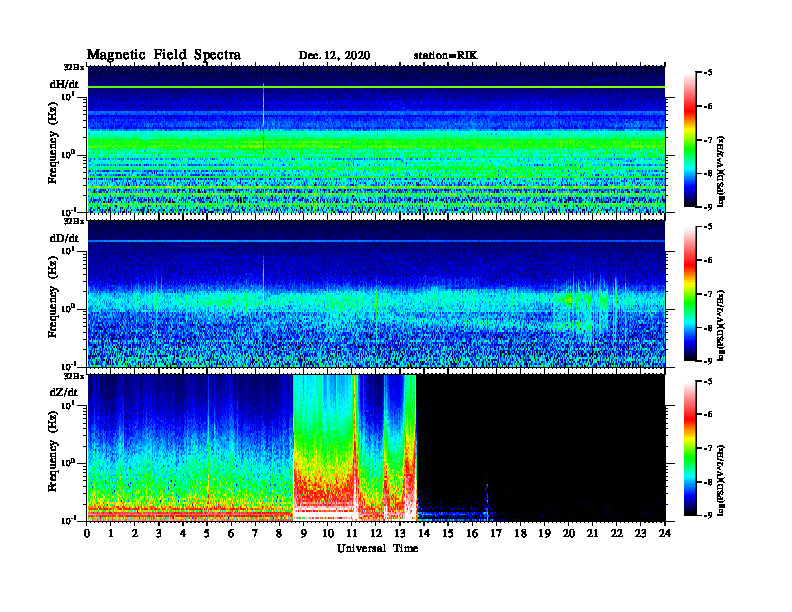Click the '-7' tick on dH/dt color bar
The image size is (792, 612).
click(708, 140)
